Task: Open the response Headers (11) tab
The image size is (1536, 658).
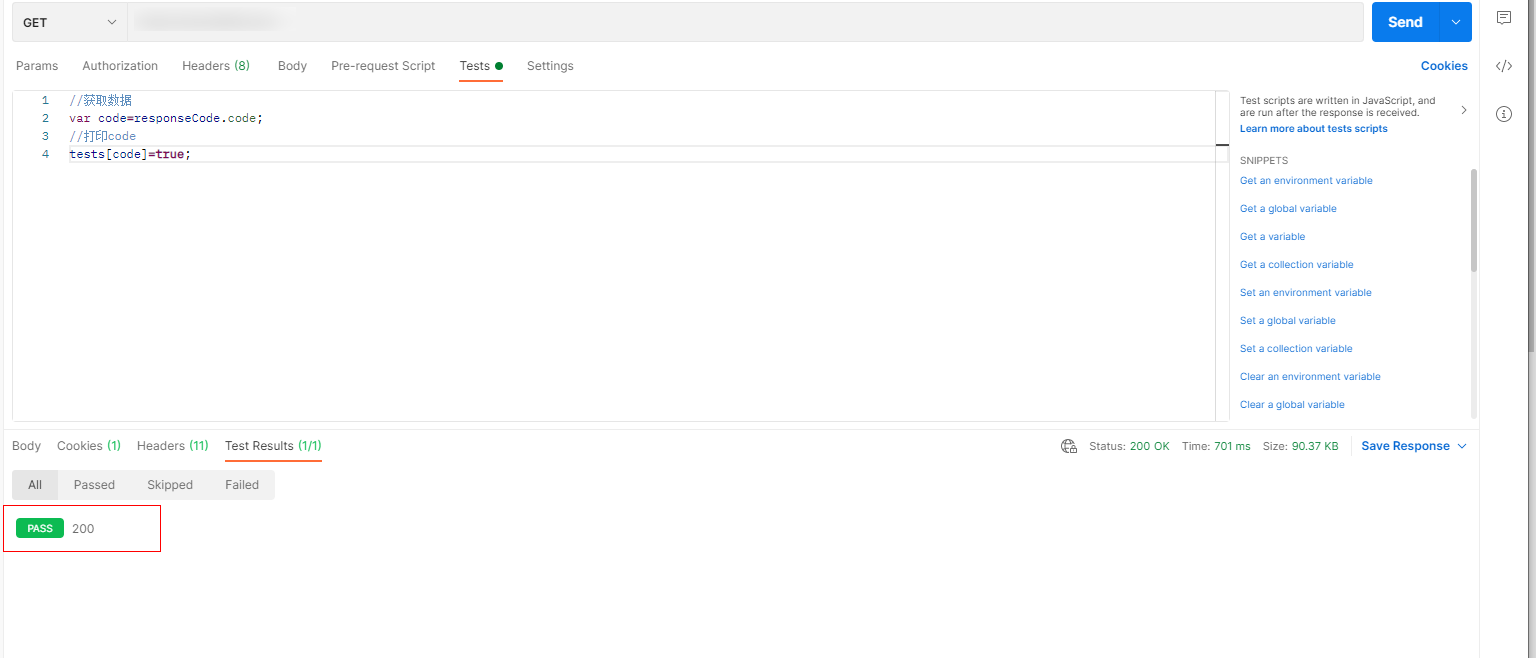Action: 173,446
